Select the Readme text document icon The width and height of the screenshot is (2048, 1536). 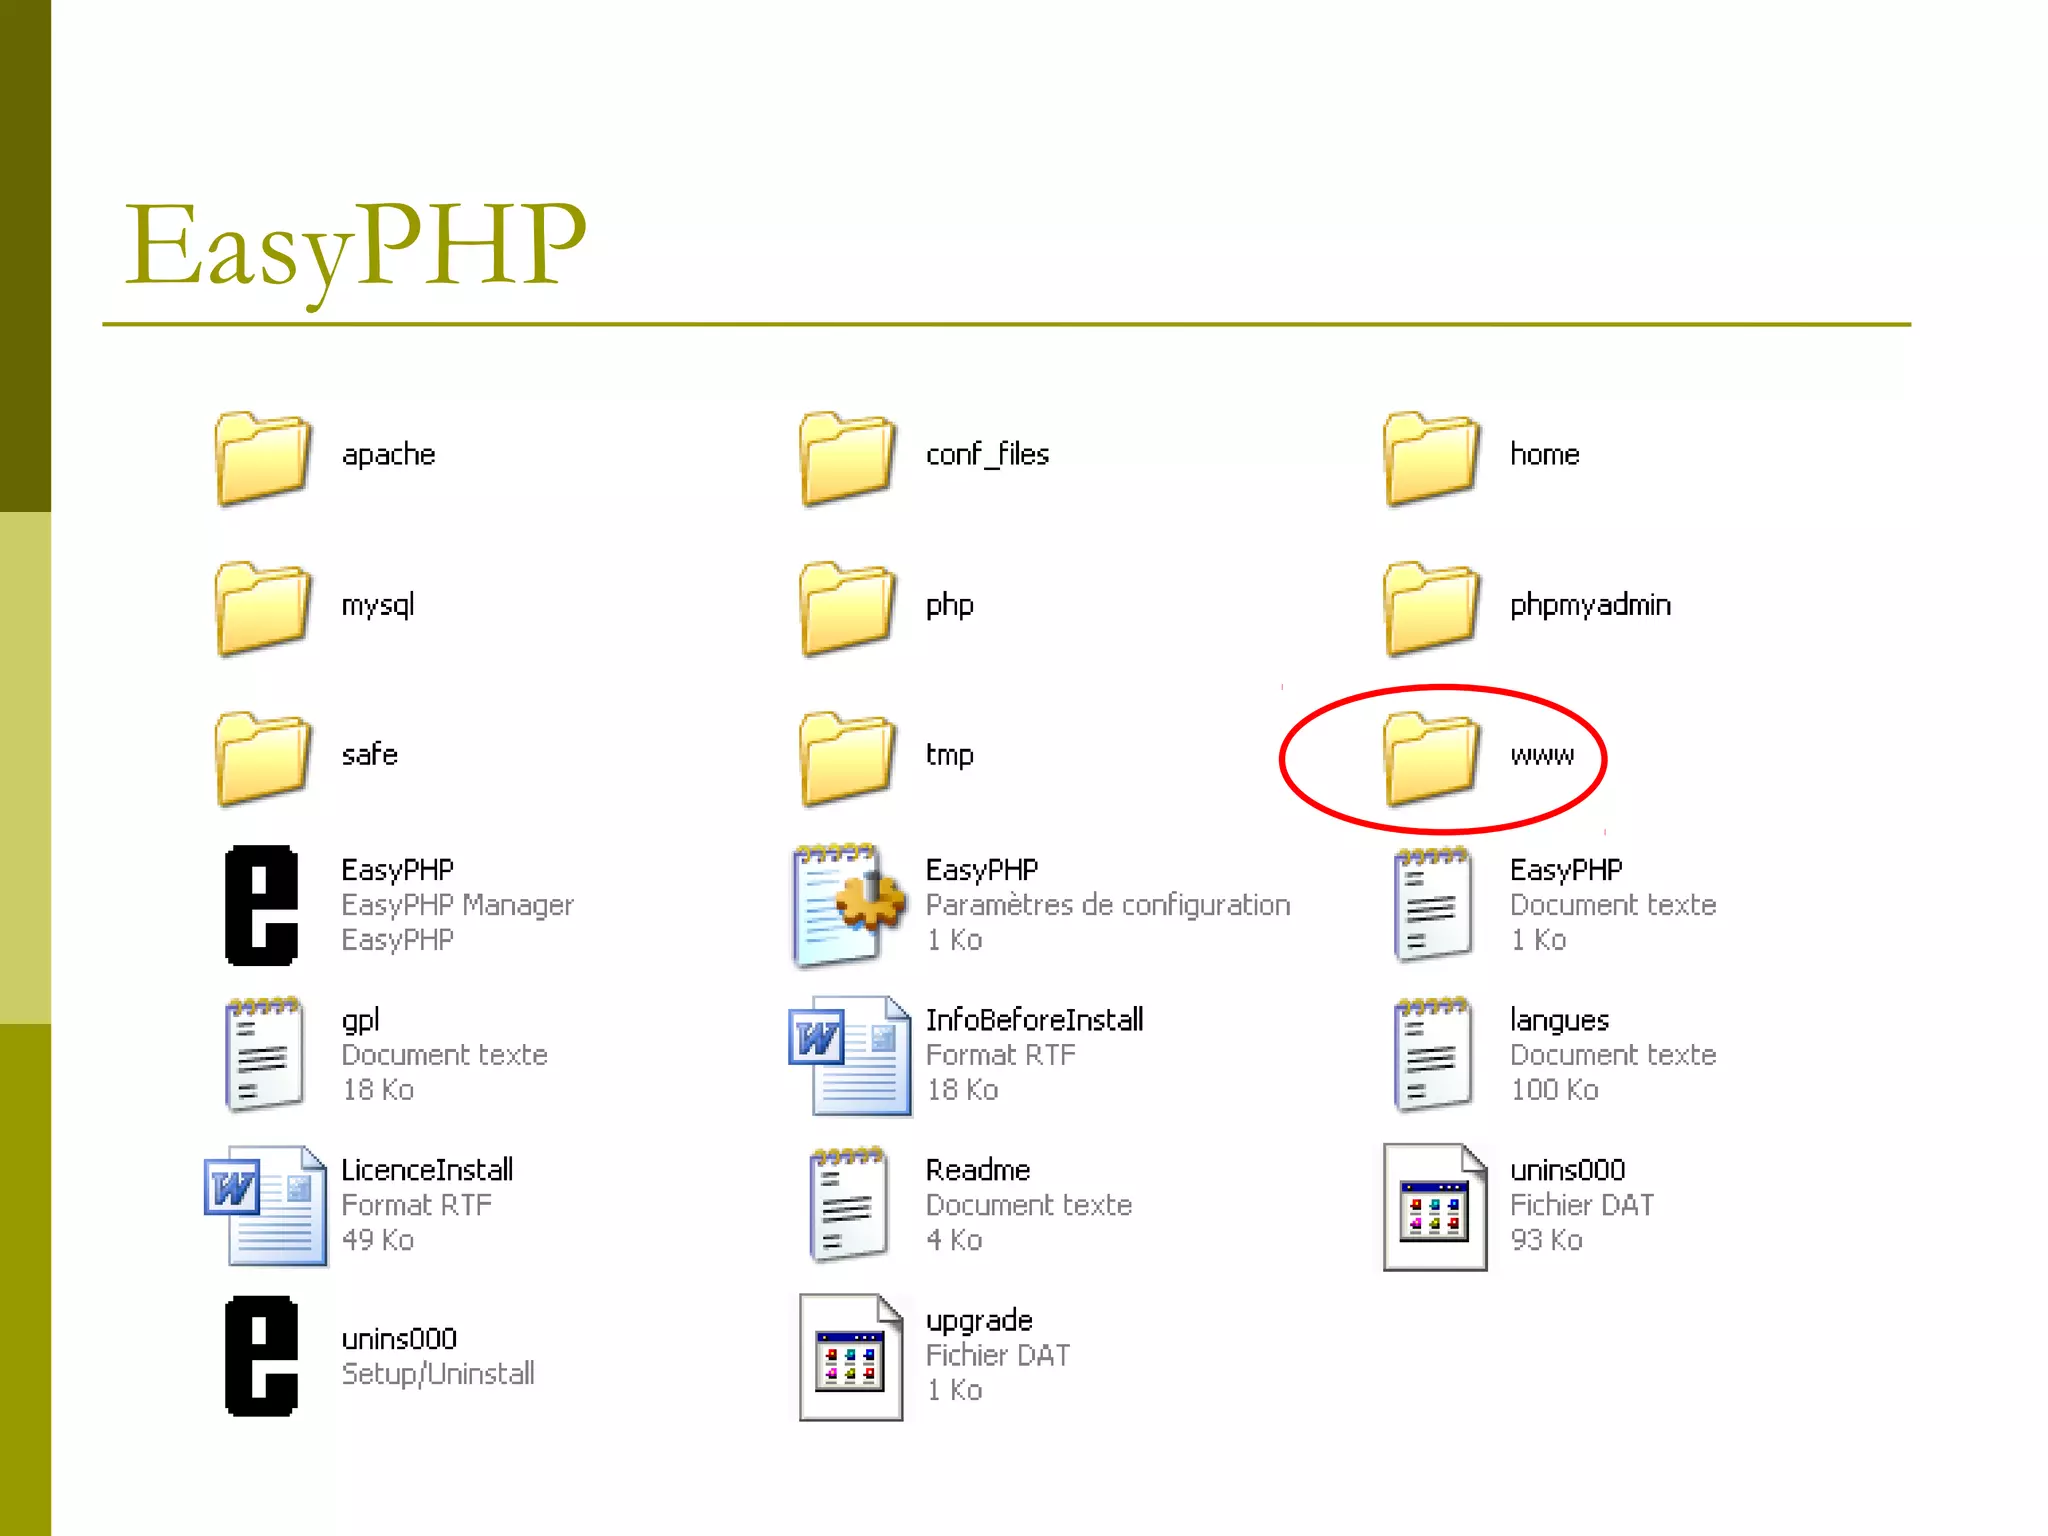point(848,1204)
